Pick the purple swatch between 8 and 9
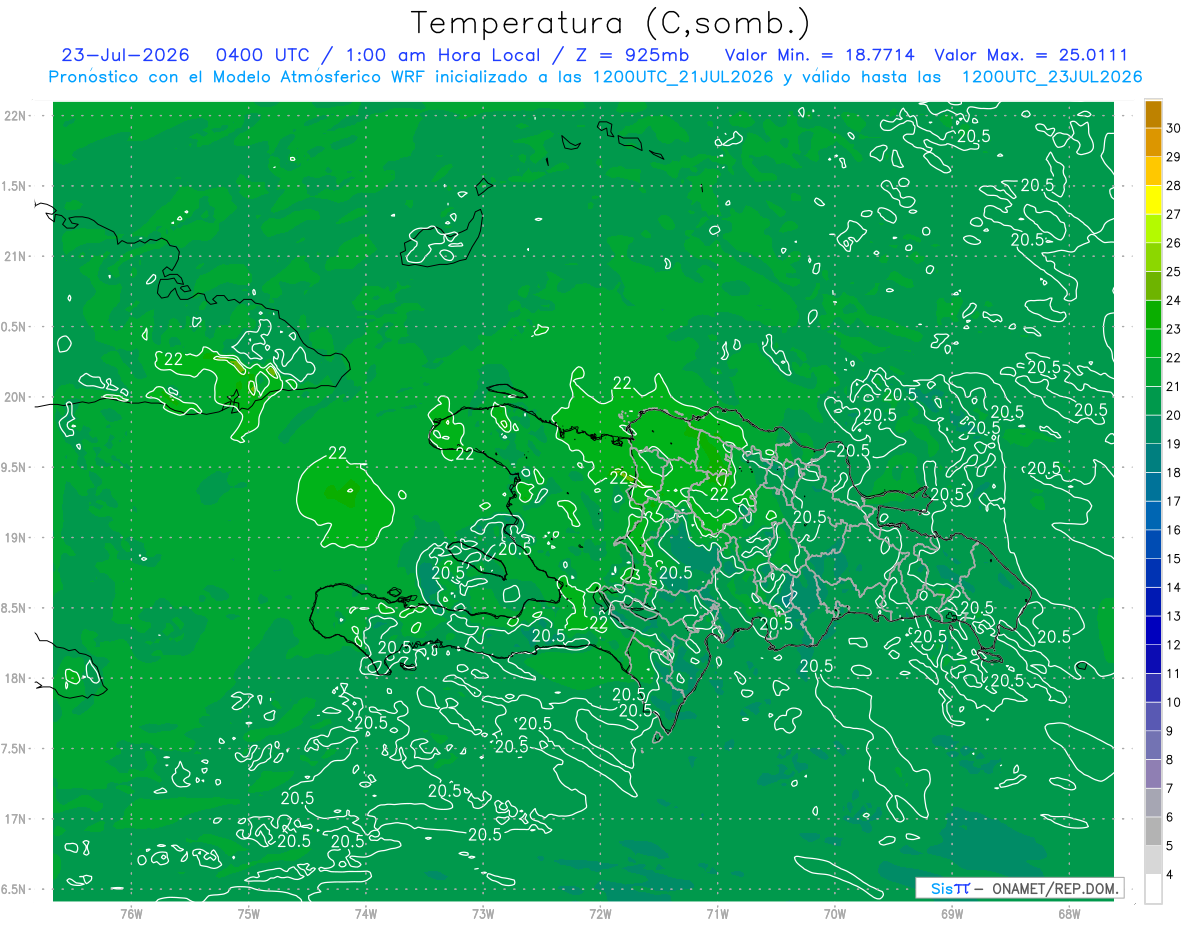 [1154, 746]
